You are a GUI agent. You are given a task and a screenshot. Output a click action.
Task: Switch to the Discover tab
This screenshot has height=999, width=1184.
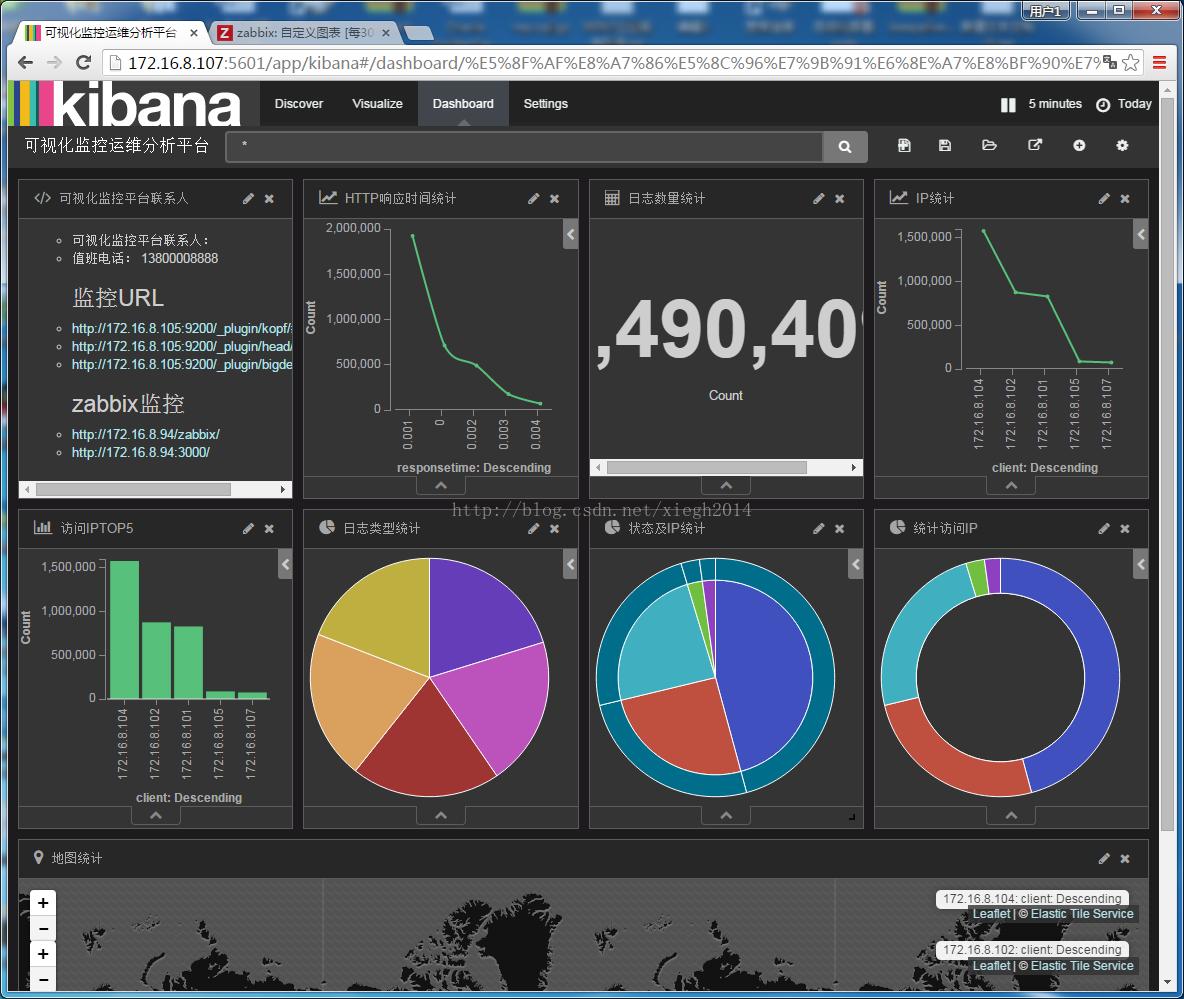point(298,104)
